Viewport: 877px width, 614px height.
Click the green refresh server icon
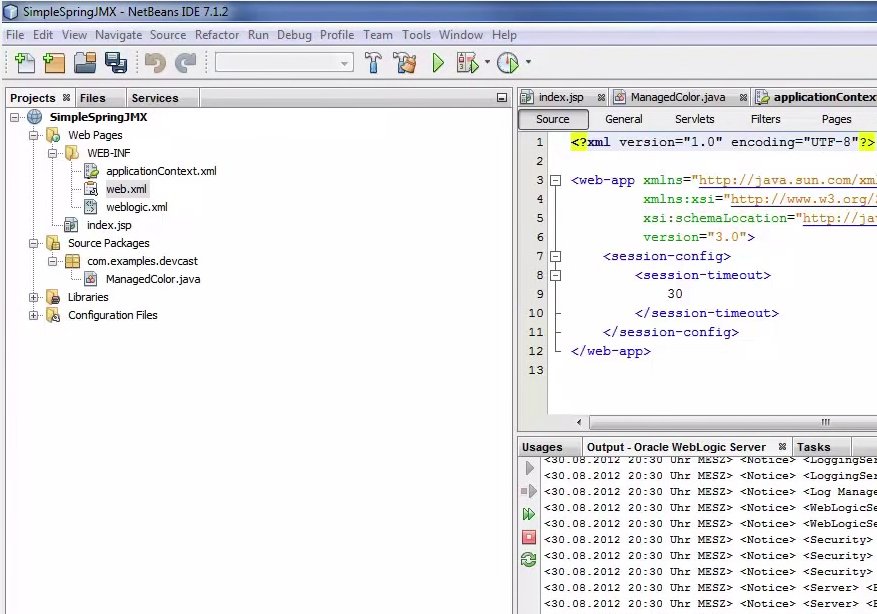529,559
